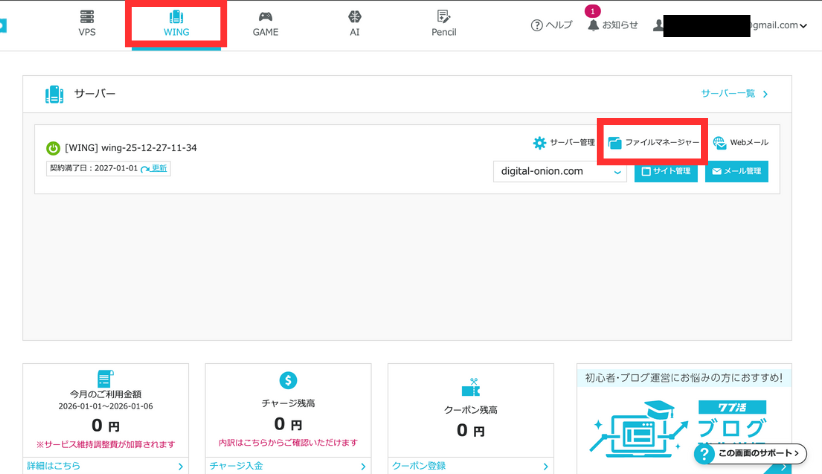Select the AI tab
822x474 pixels.
pyautogui.click(x=354, y=23)
